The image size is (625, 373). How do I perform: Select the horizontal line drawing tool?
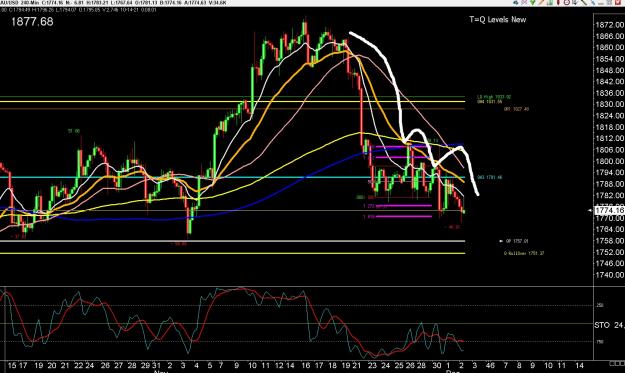click(x=601, y=3)
